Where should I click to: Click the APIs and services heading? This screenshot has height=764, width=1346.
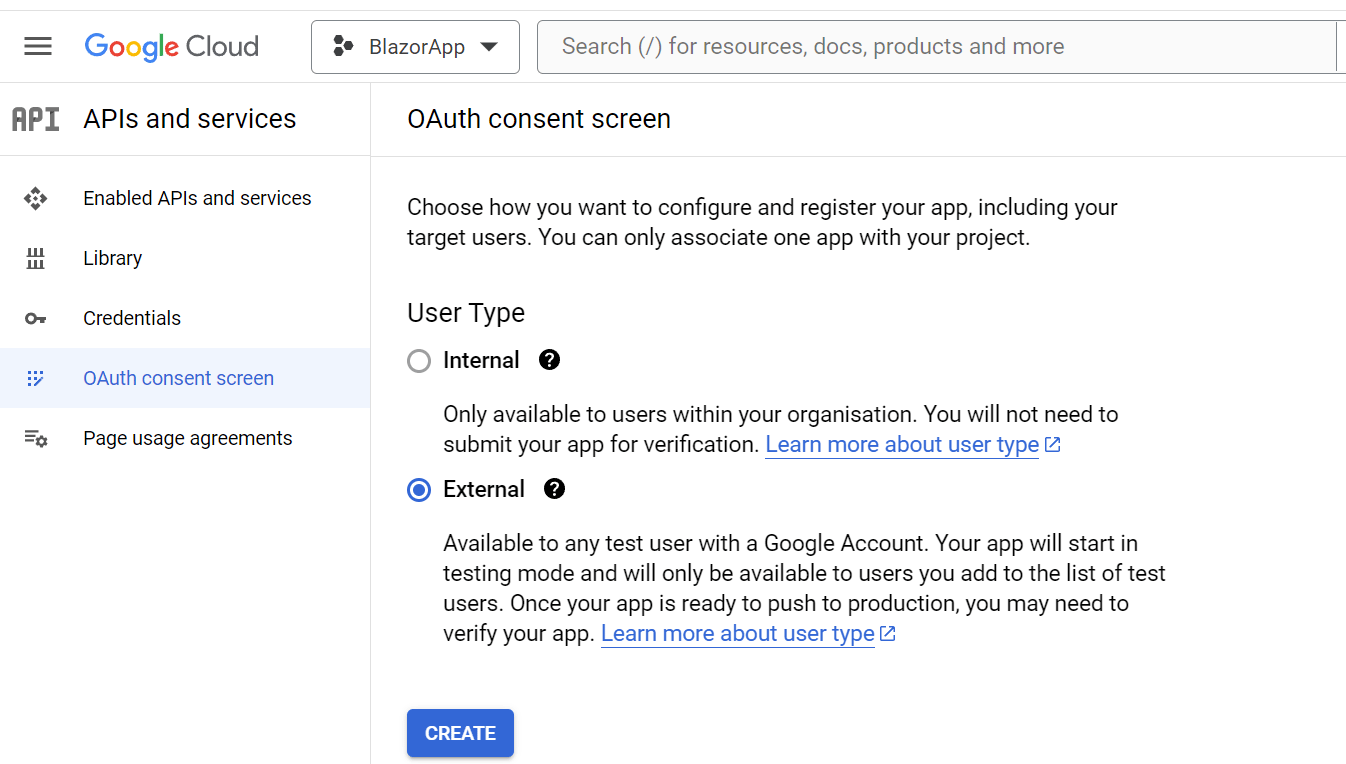[190, 119]
